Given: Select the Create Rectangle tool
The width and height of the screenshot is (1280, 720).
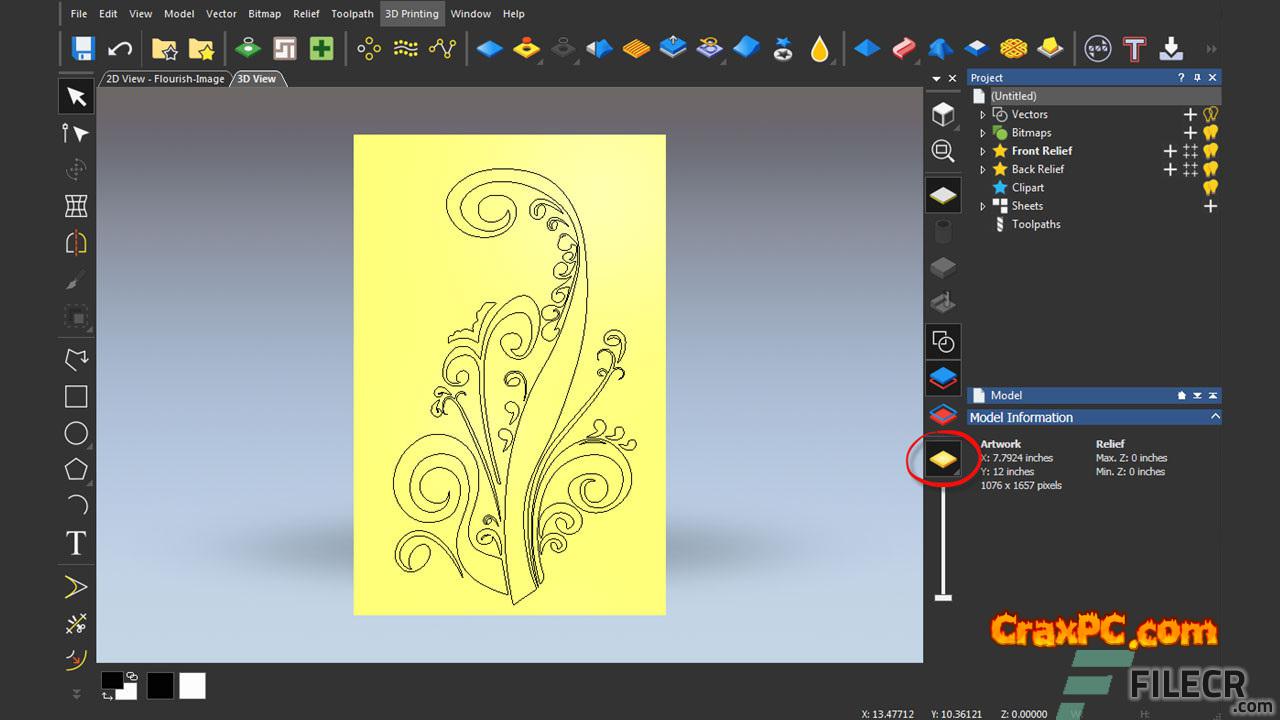Looking at the screenshot, I should point(76,396).
